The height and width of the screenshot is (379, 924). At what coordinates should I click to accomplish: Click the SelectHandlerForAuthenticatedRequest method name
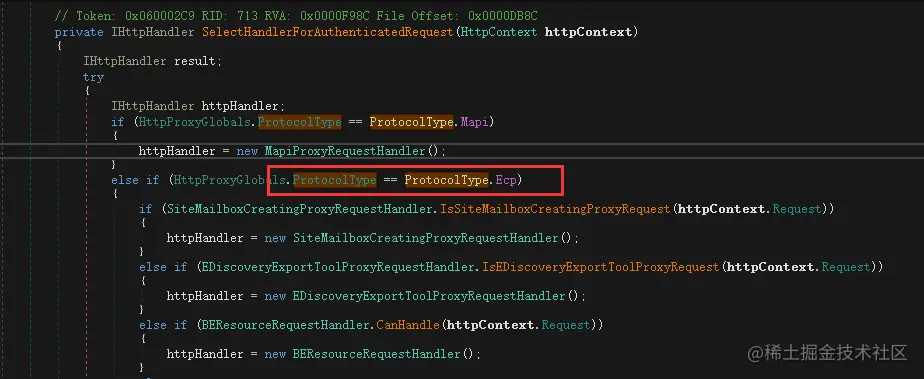[x=328, y=32]
